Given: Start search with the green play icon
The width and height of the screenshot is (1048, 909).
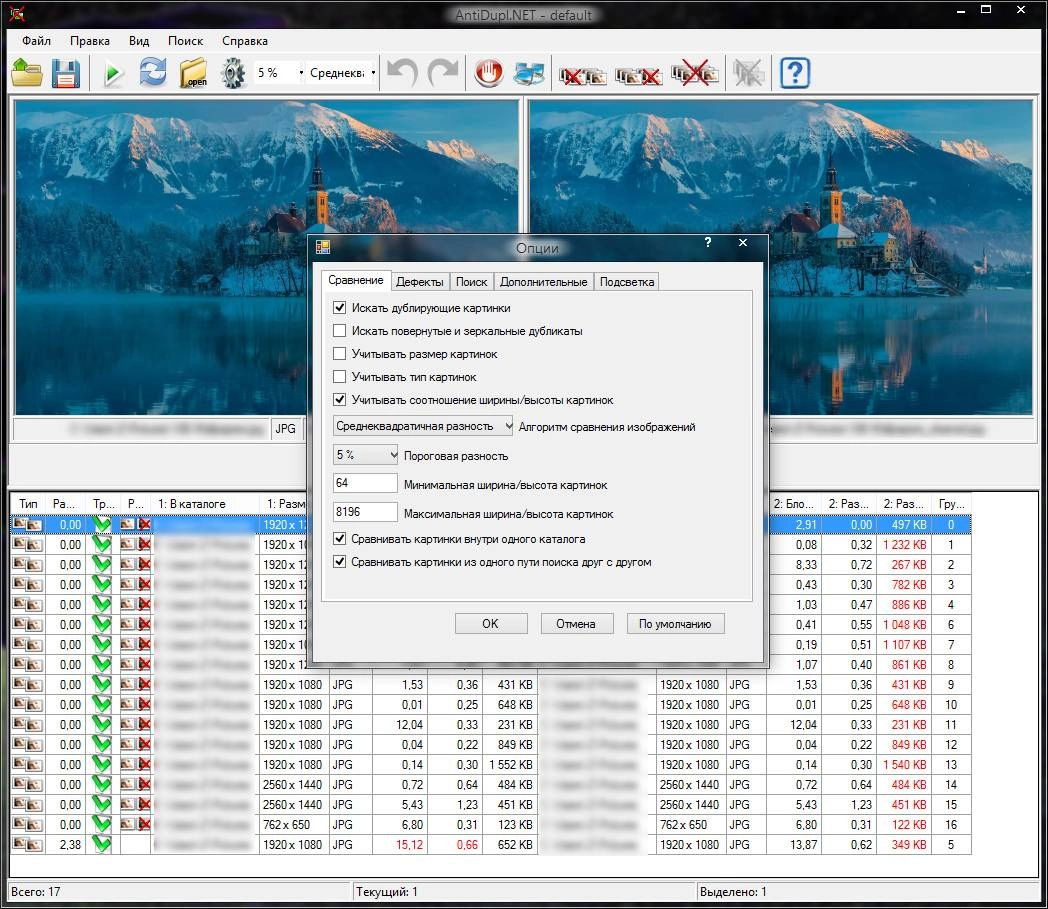Looking at the screenshot, I should tap(113, 72).
